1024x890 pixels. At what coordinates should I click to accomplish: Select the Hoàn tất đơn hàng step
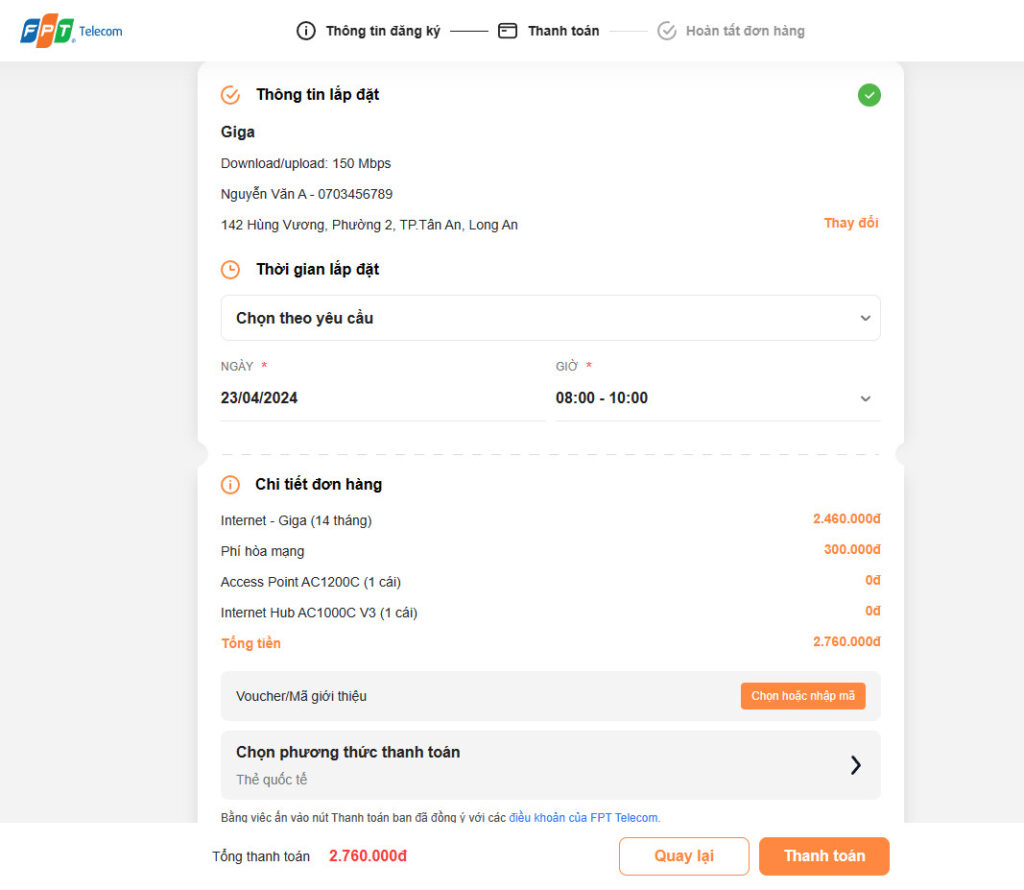[745, 31]
